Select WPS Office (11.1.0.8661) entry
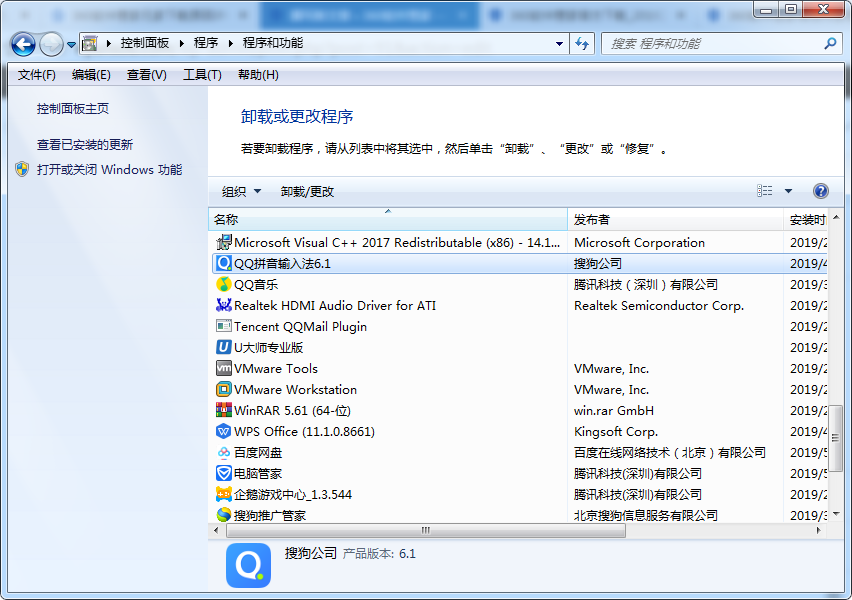Screen dimensions: 852x600 [304, 432]
